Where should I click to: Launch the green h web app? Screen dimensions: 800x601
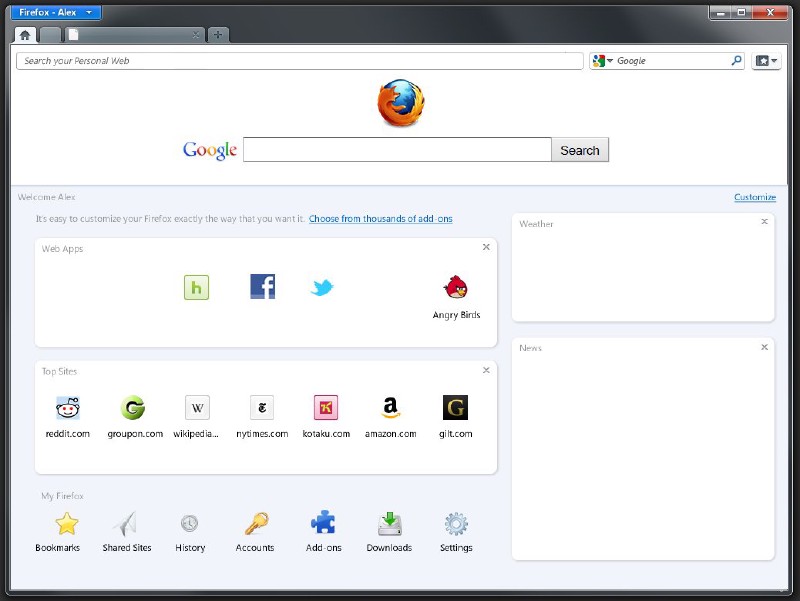[x=196, y=287]
